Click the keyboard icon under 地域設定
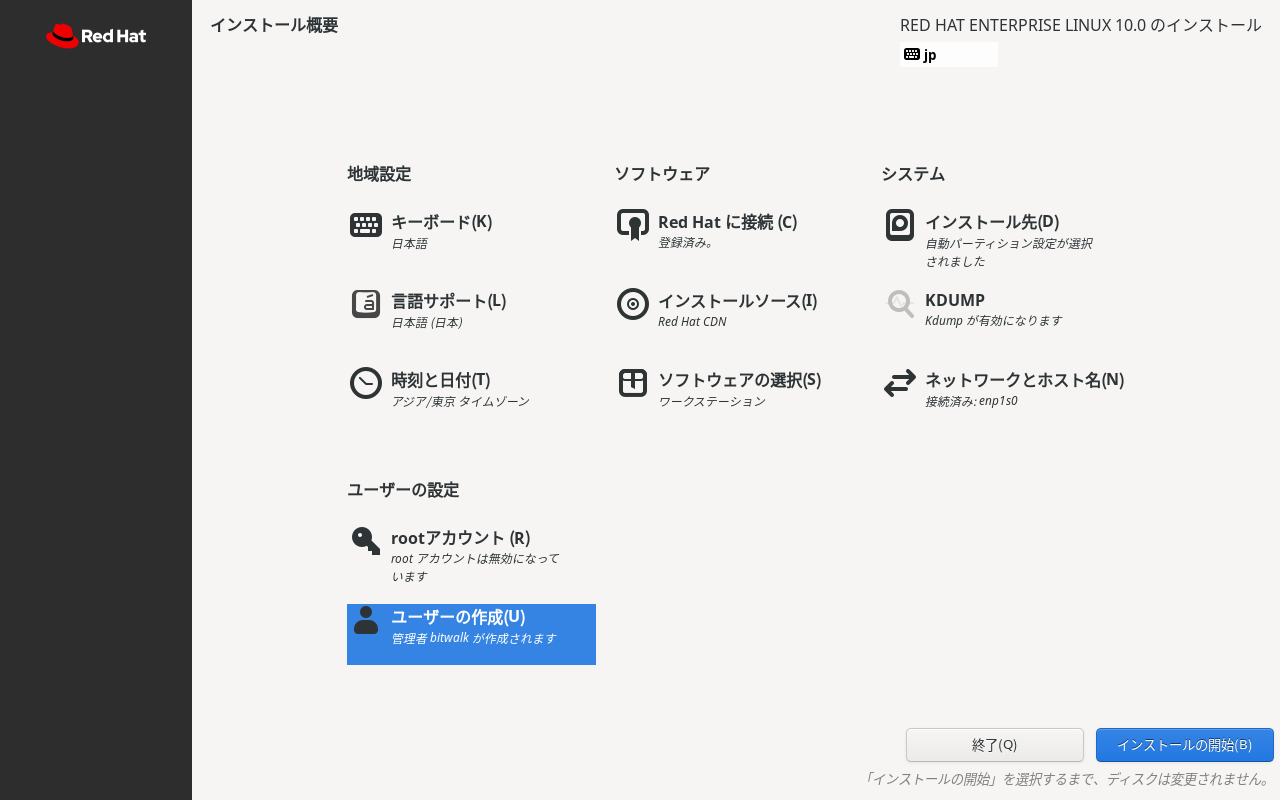 pos(366,225)
